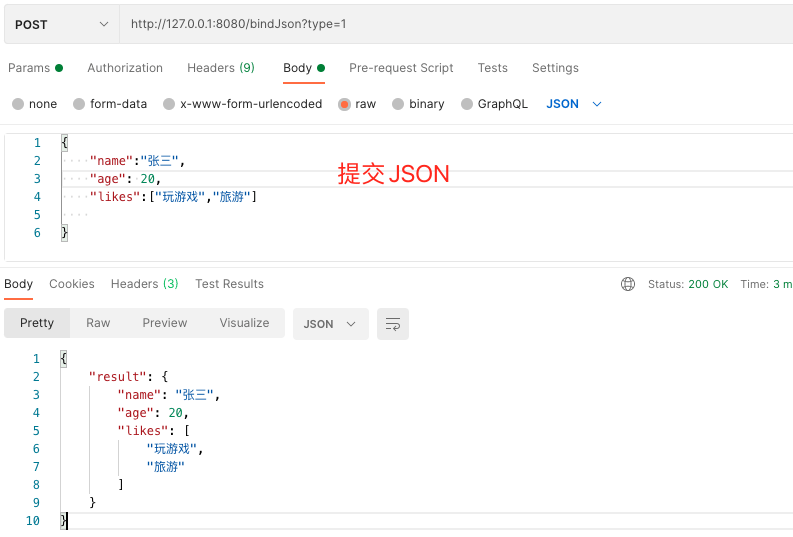Choose x-www-form-urlencoded body type
Viewport: 793px width, 537px height.
170,104
